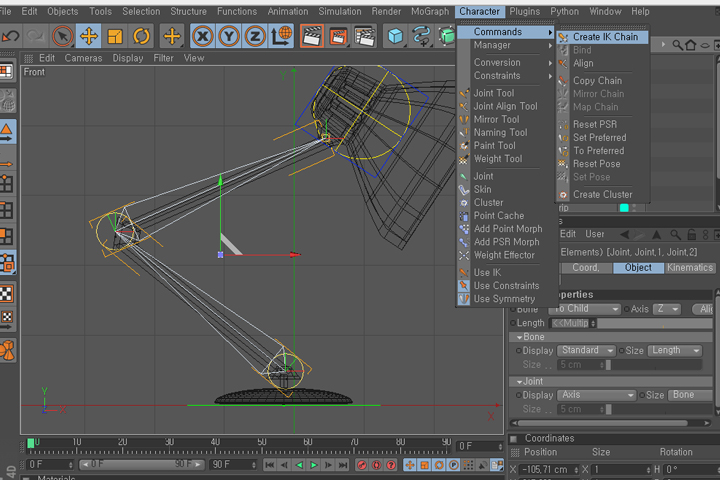Click the Position X input field
This screenshot has width=720, height=480.
coord(550,470)
